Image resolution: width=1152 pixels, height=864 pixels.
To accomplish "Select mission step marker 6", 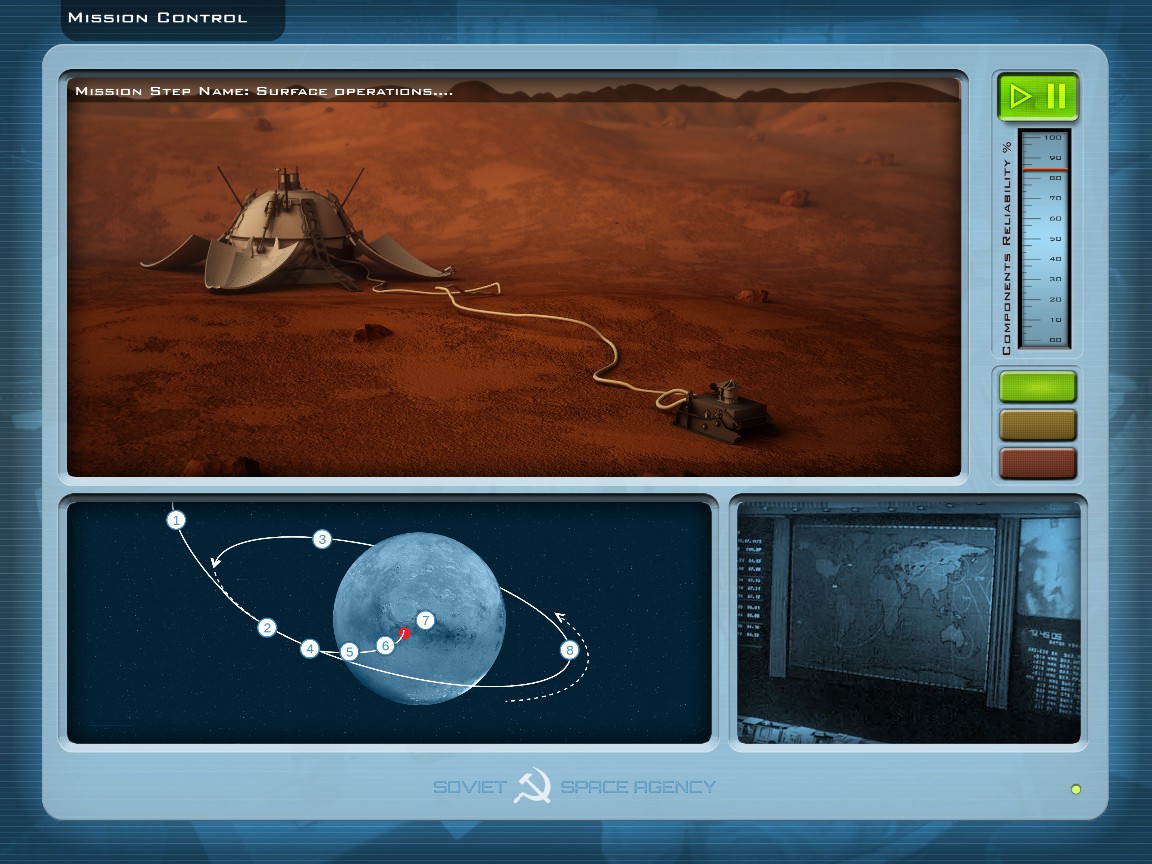I will 385,646.
